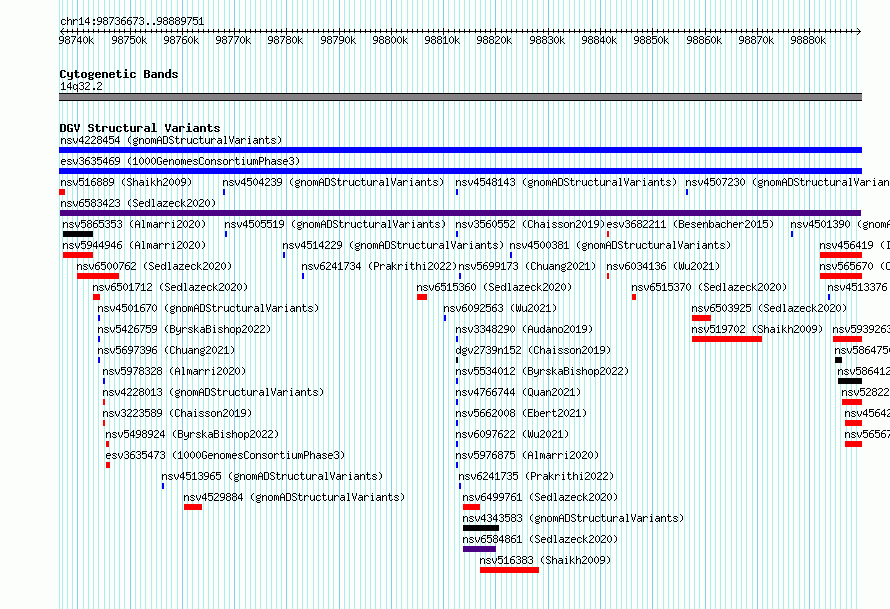Open nsv5426759 (ByrskaBishop2022) variant
Image resolution: width=890 pixels, height=609 pixels.
point(184,329)
